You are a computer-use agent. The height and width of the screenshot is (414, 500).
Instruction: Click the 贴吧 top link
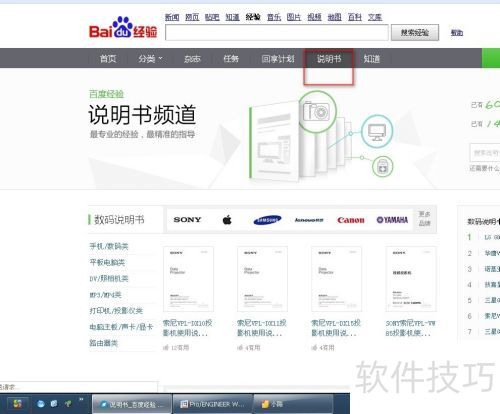(212, 17)
